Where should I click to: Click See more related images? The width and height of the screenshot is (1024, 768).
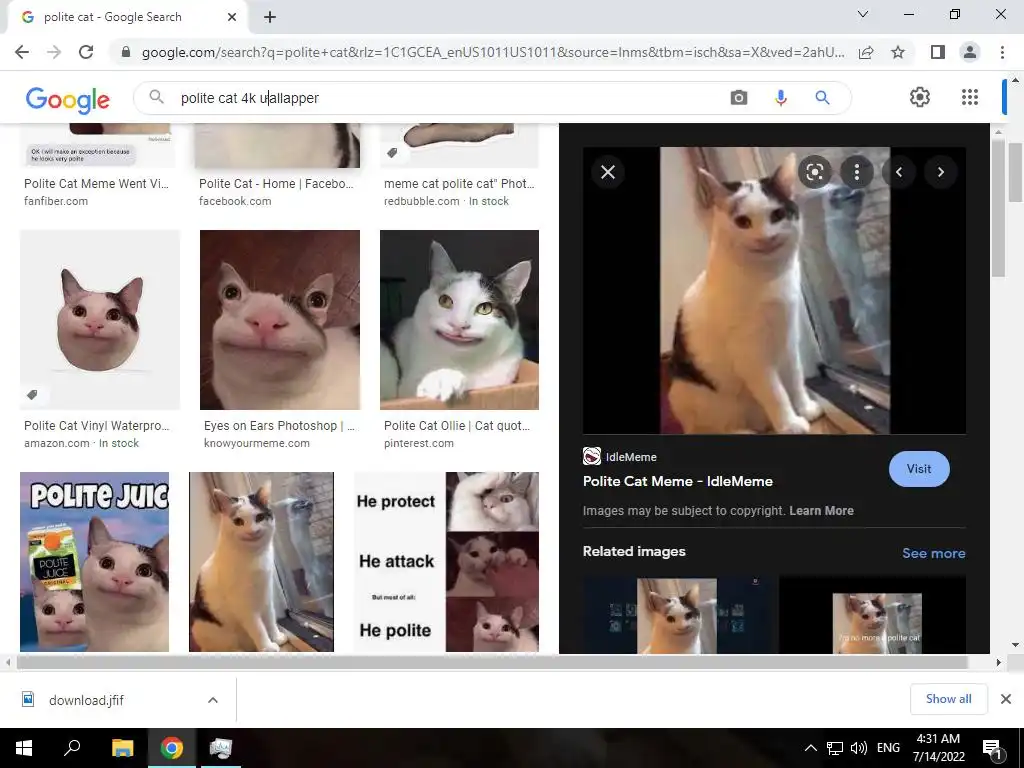(x=934, y=553)
